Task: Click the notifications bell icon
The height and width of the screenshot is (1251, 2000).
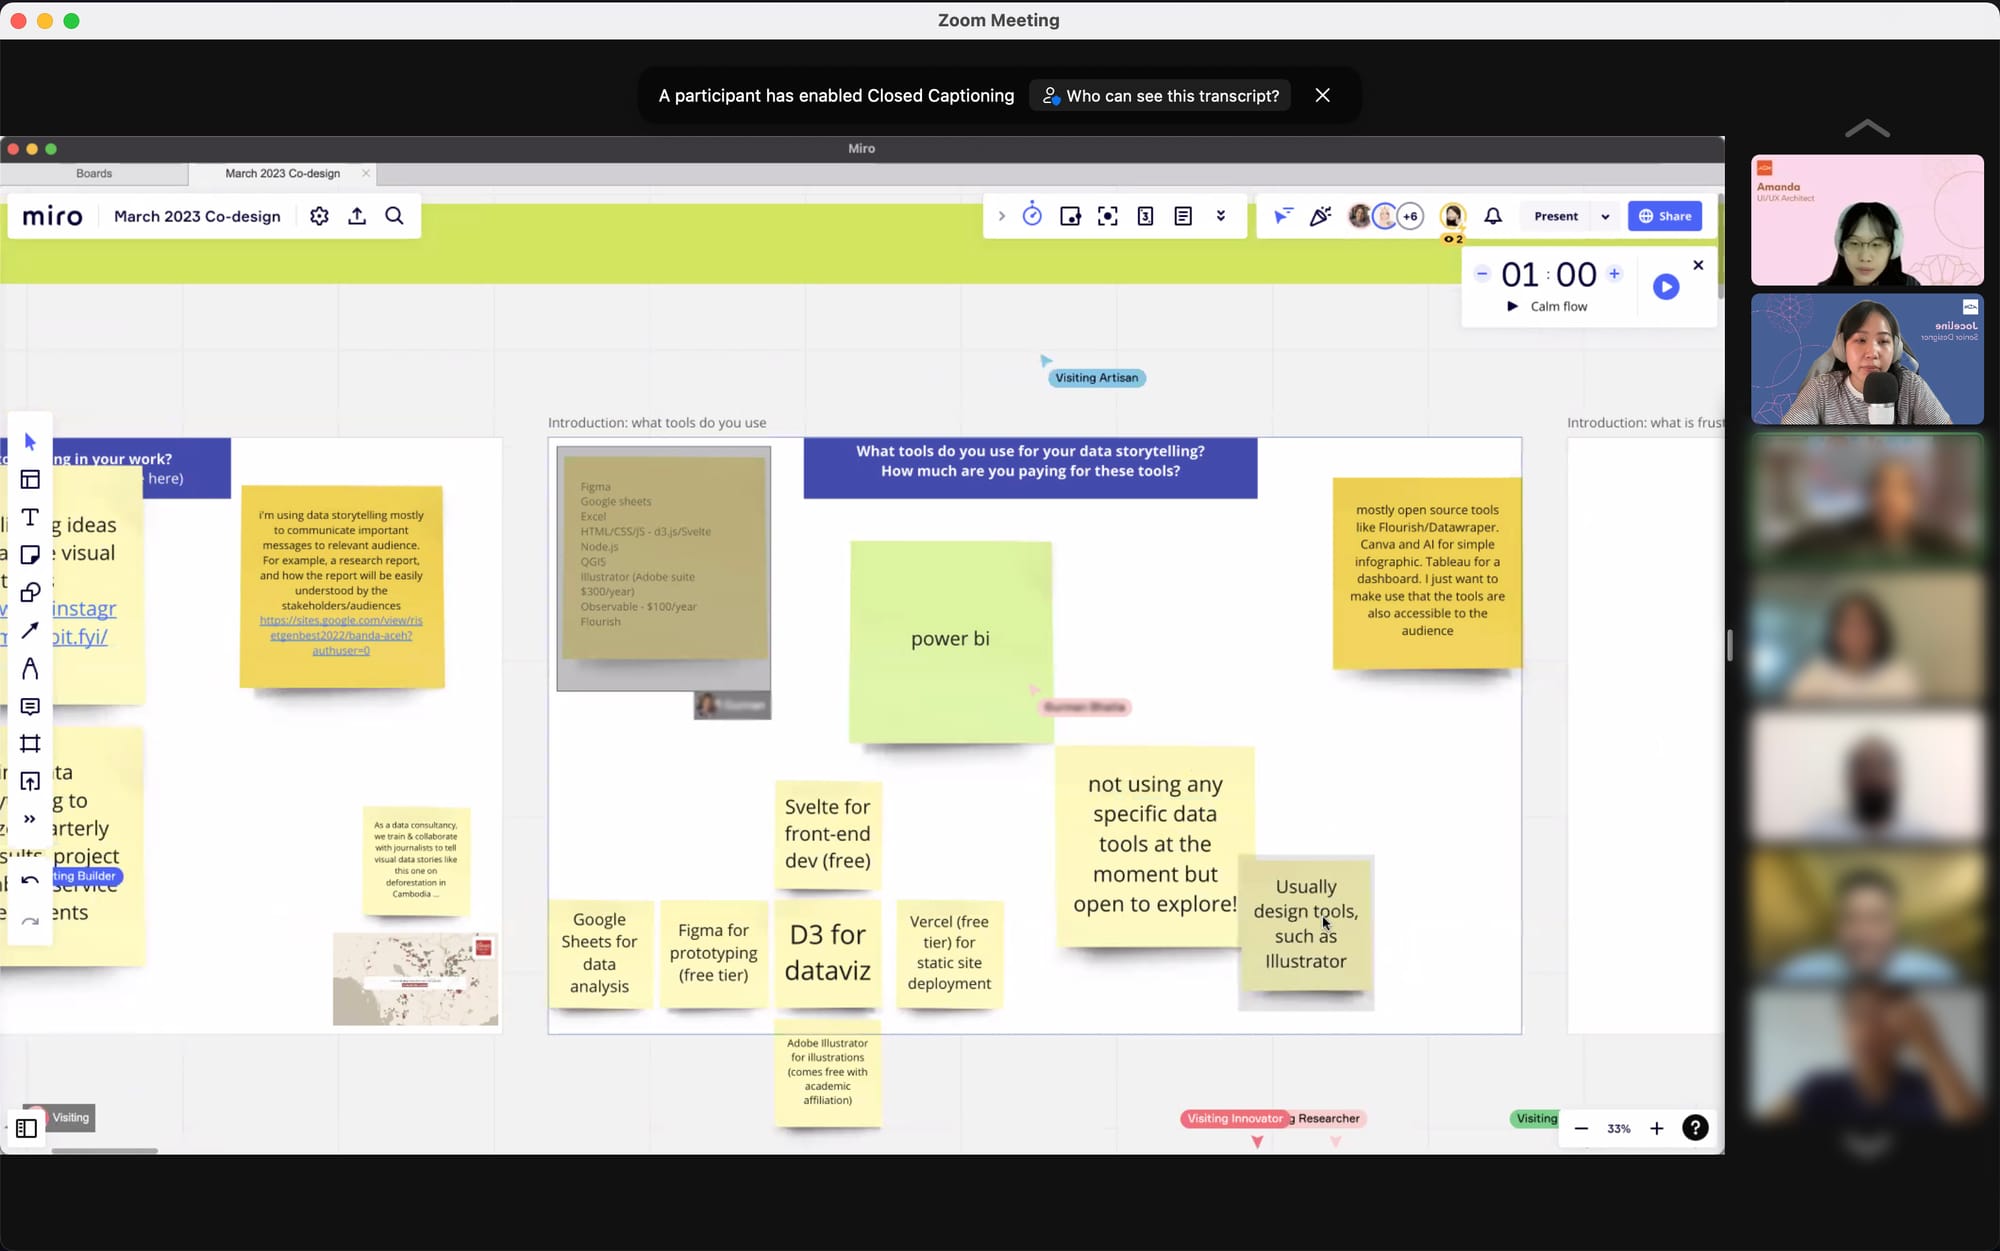Action: 1493,216
